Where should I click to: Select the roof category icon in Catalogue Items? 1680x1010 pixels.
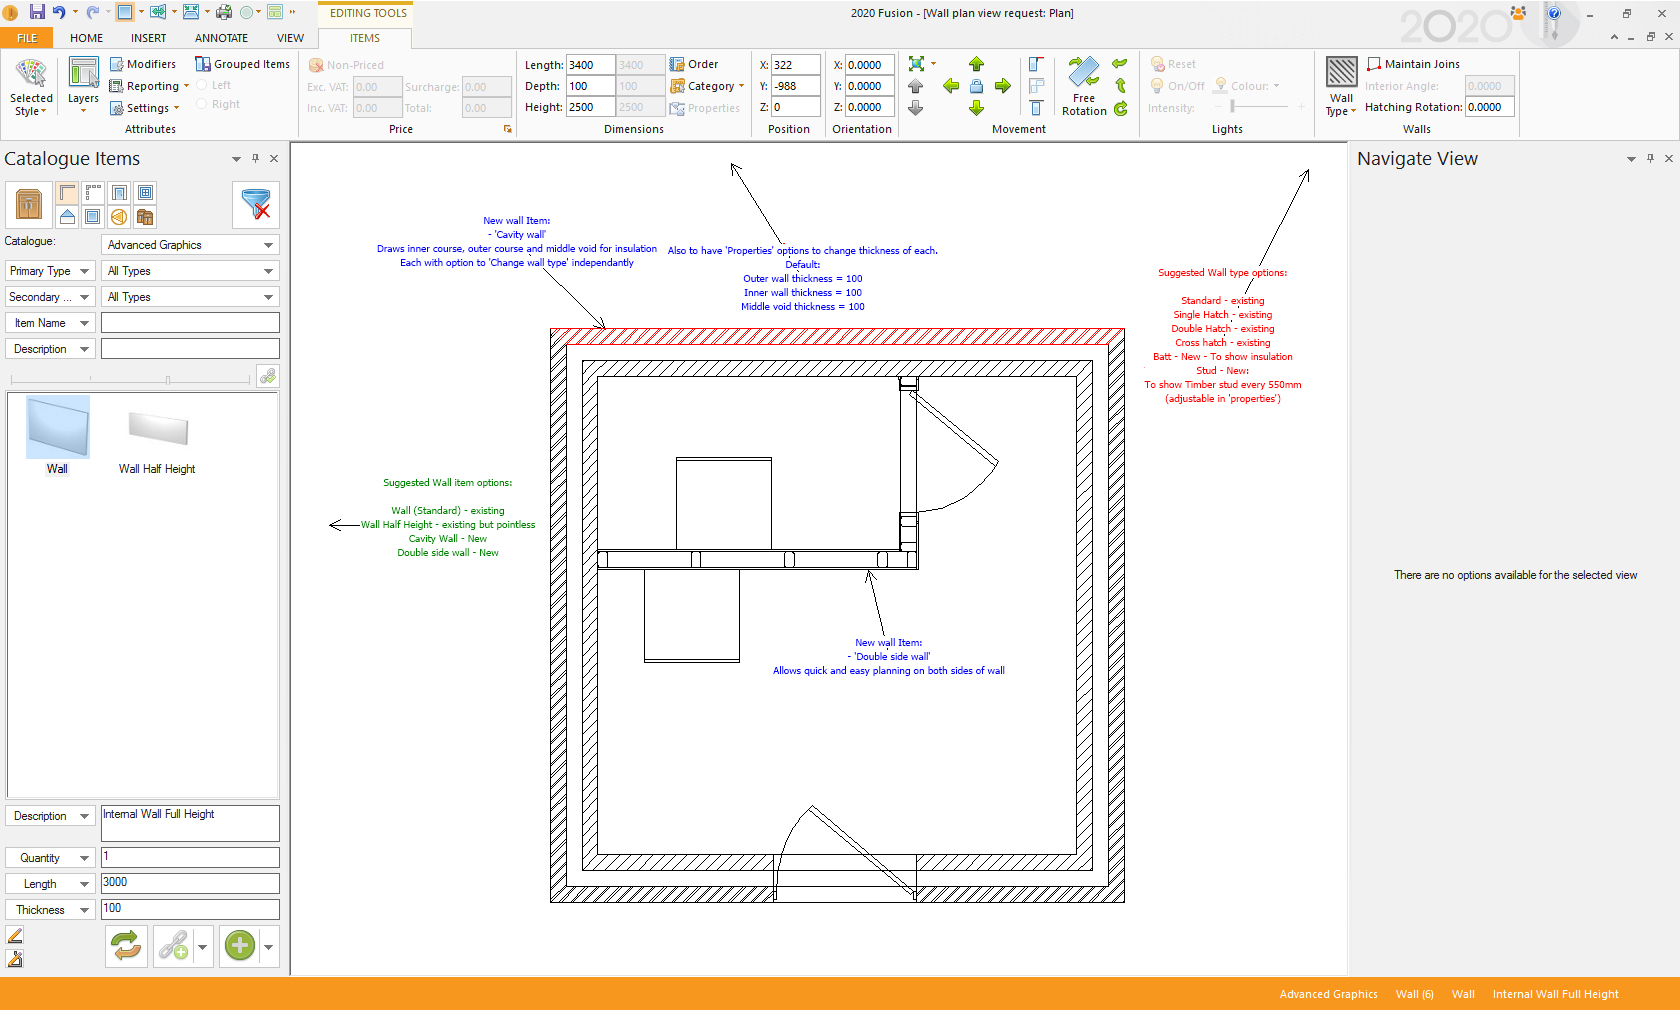67,217
